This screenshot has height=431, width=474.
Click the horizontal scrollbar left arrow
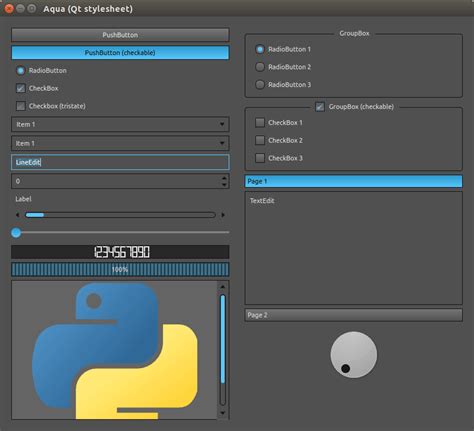tap(18, 215)
